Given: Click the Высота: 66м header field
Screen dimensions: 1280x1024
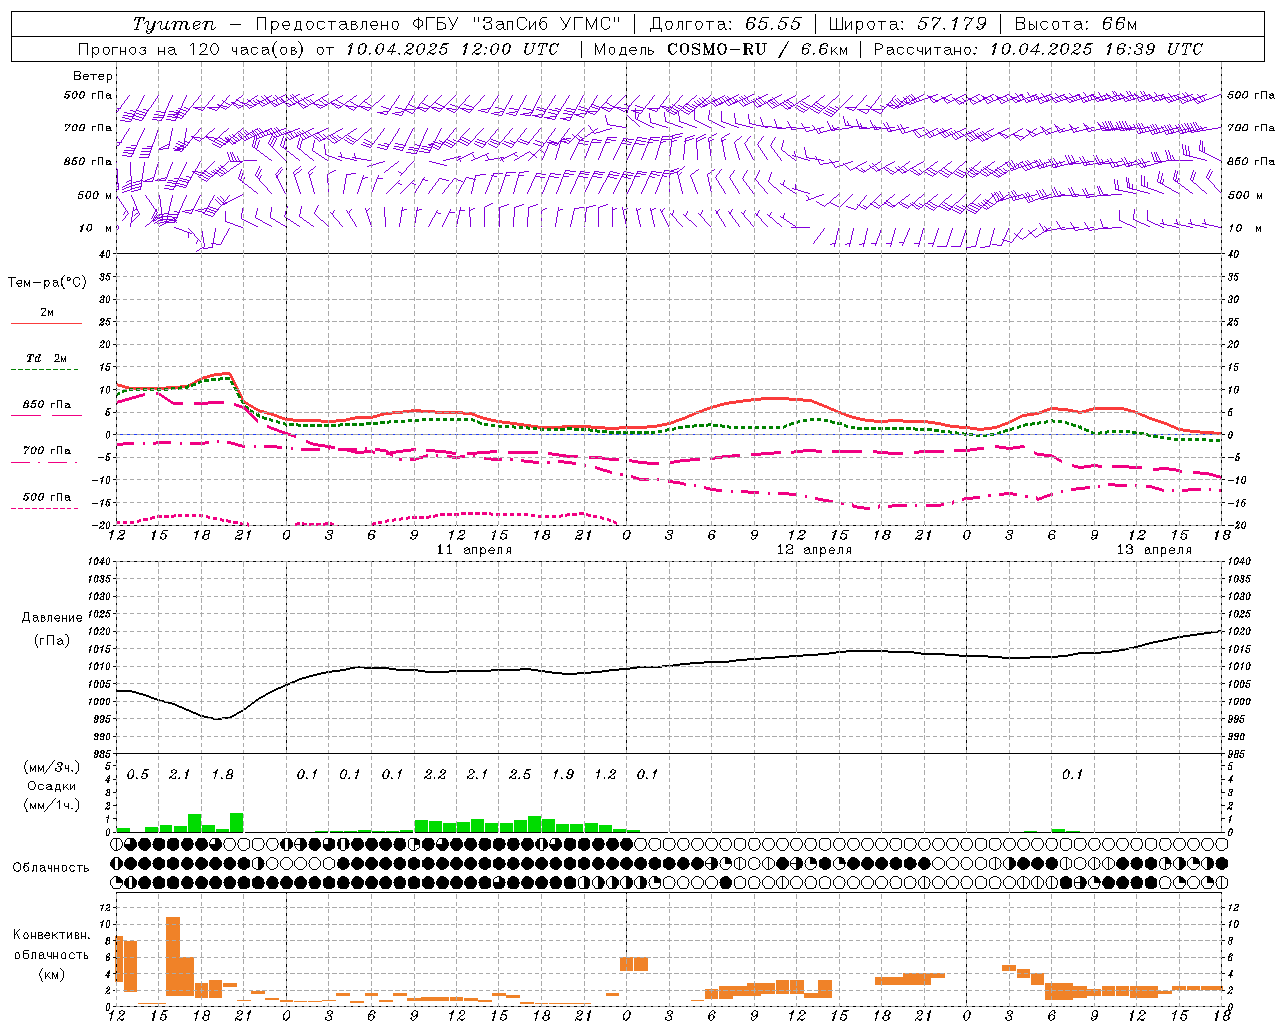Looking at the screenshot, I should pyautogui.click(x=1076, y=24).
